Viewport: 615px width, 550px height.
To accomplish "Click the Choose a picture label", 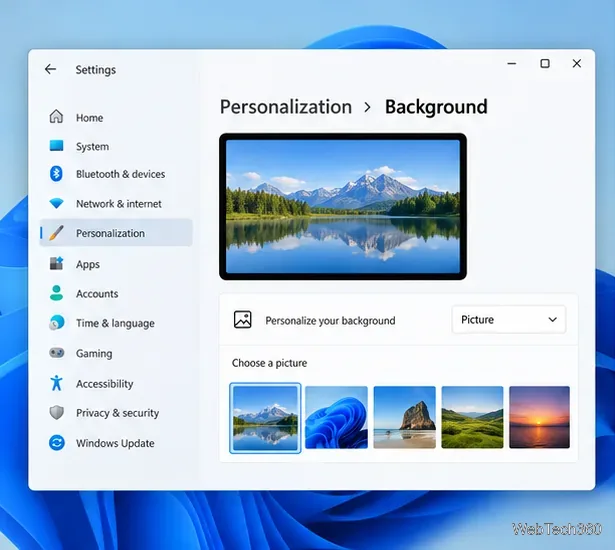I will click(269, 363).
